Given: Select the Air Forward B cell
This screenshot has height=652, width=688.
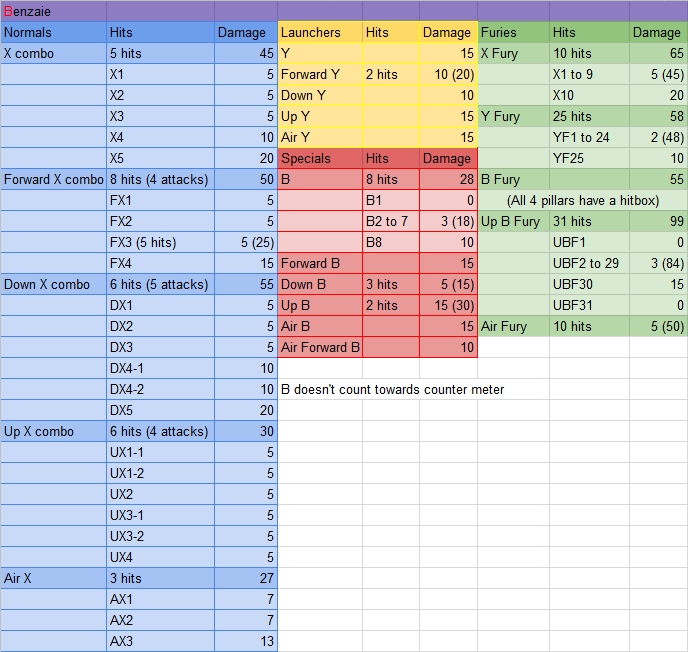Looking at the screenshot, I should coord(320,347).
